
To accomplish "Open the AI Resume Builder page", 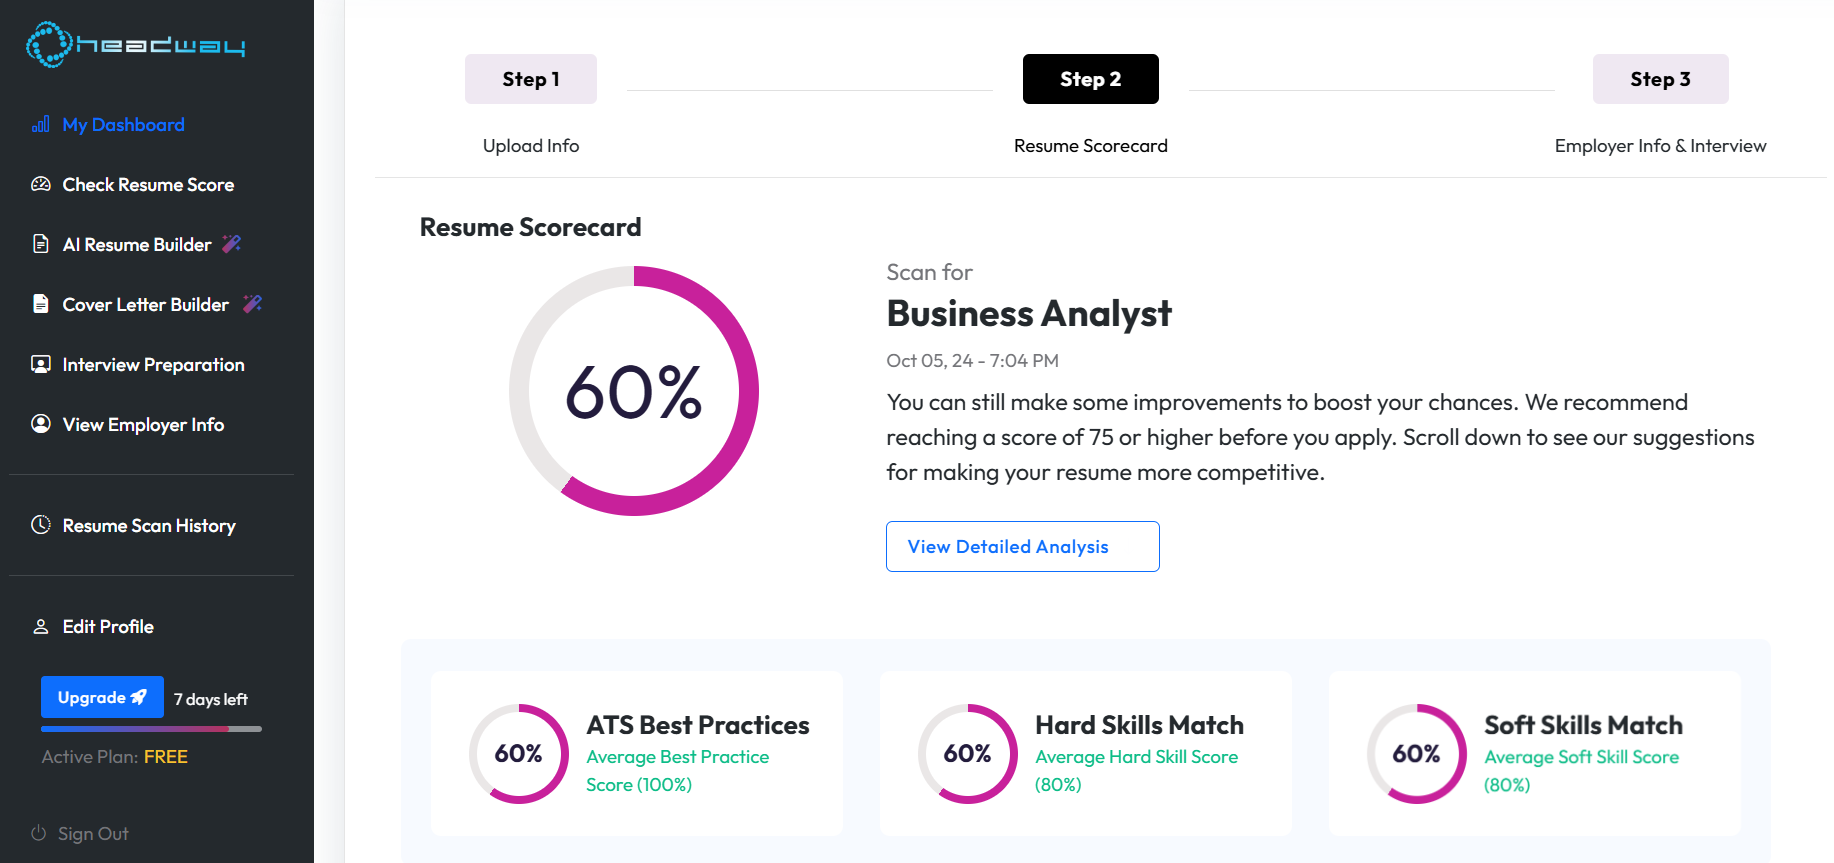I will tap(137, 245).
